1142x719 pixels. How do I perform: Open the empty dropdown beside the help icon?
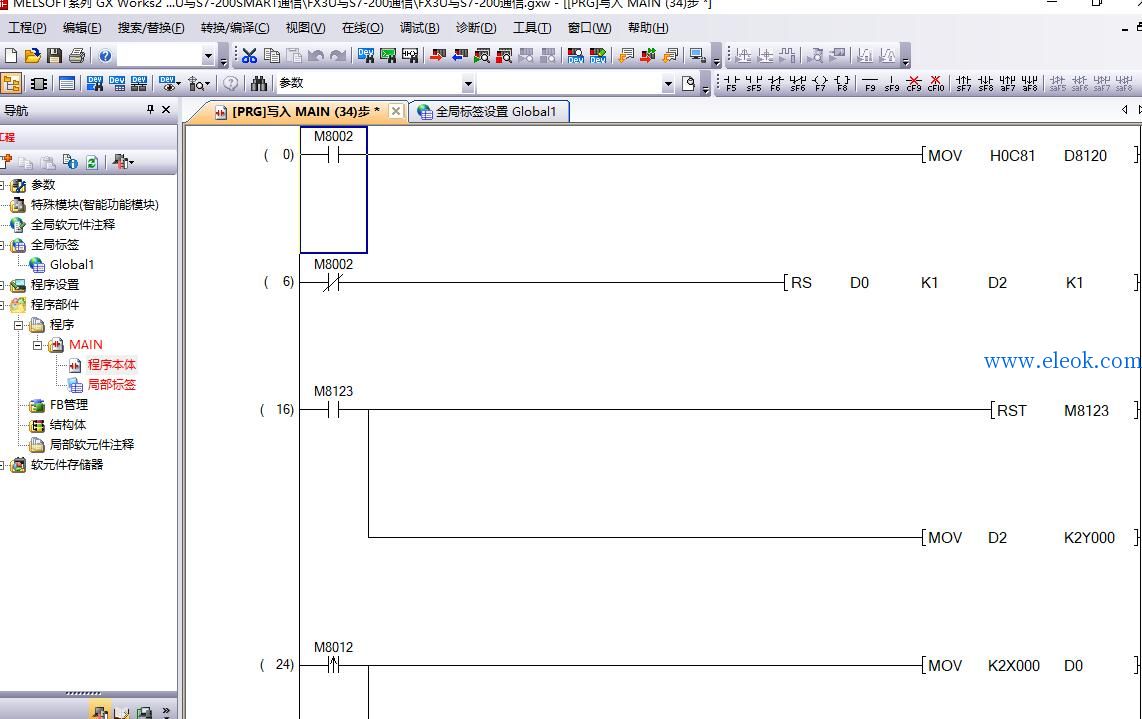point(208,55)
